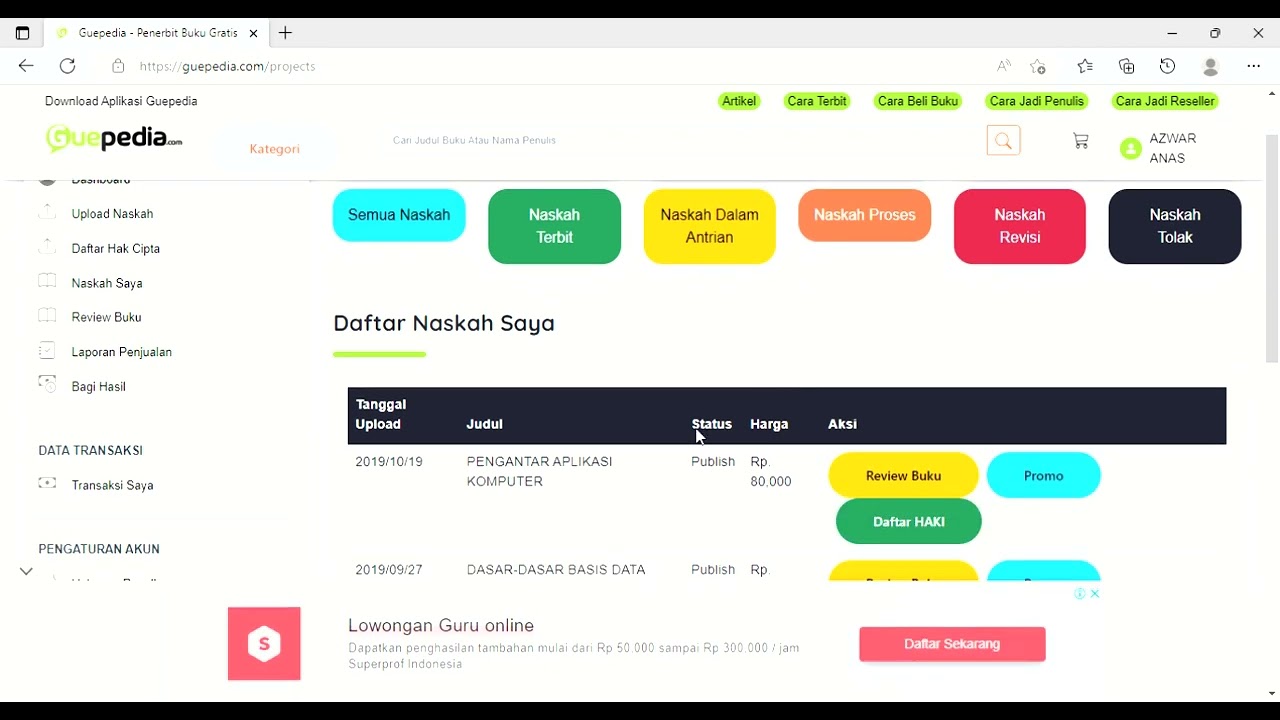1280x720 pixels.
Task: Expand sidebar chevron near Pengaturan Akun
Action: [x=26, y=571]
